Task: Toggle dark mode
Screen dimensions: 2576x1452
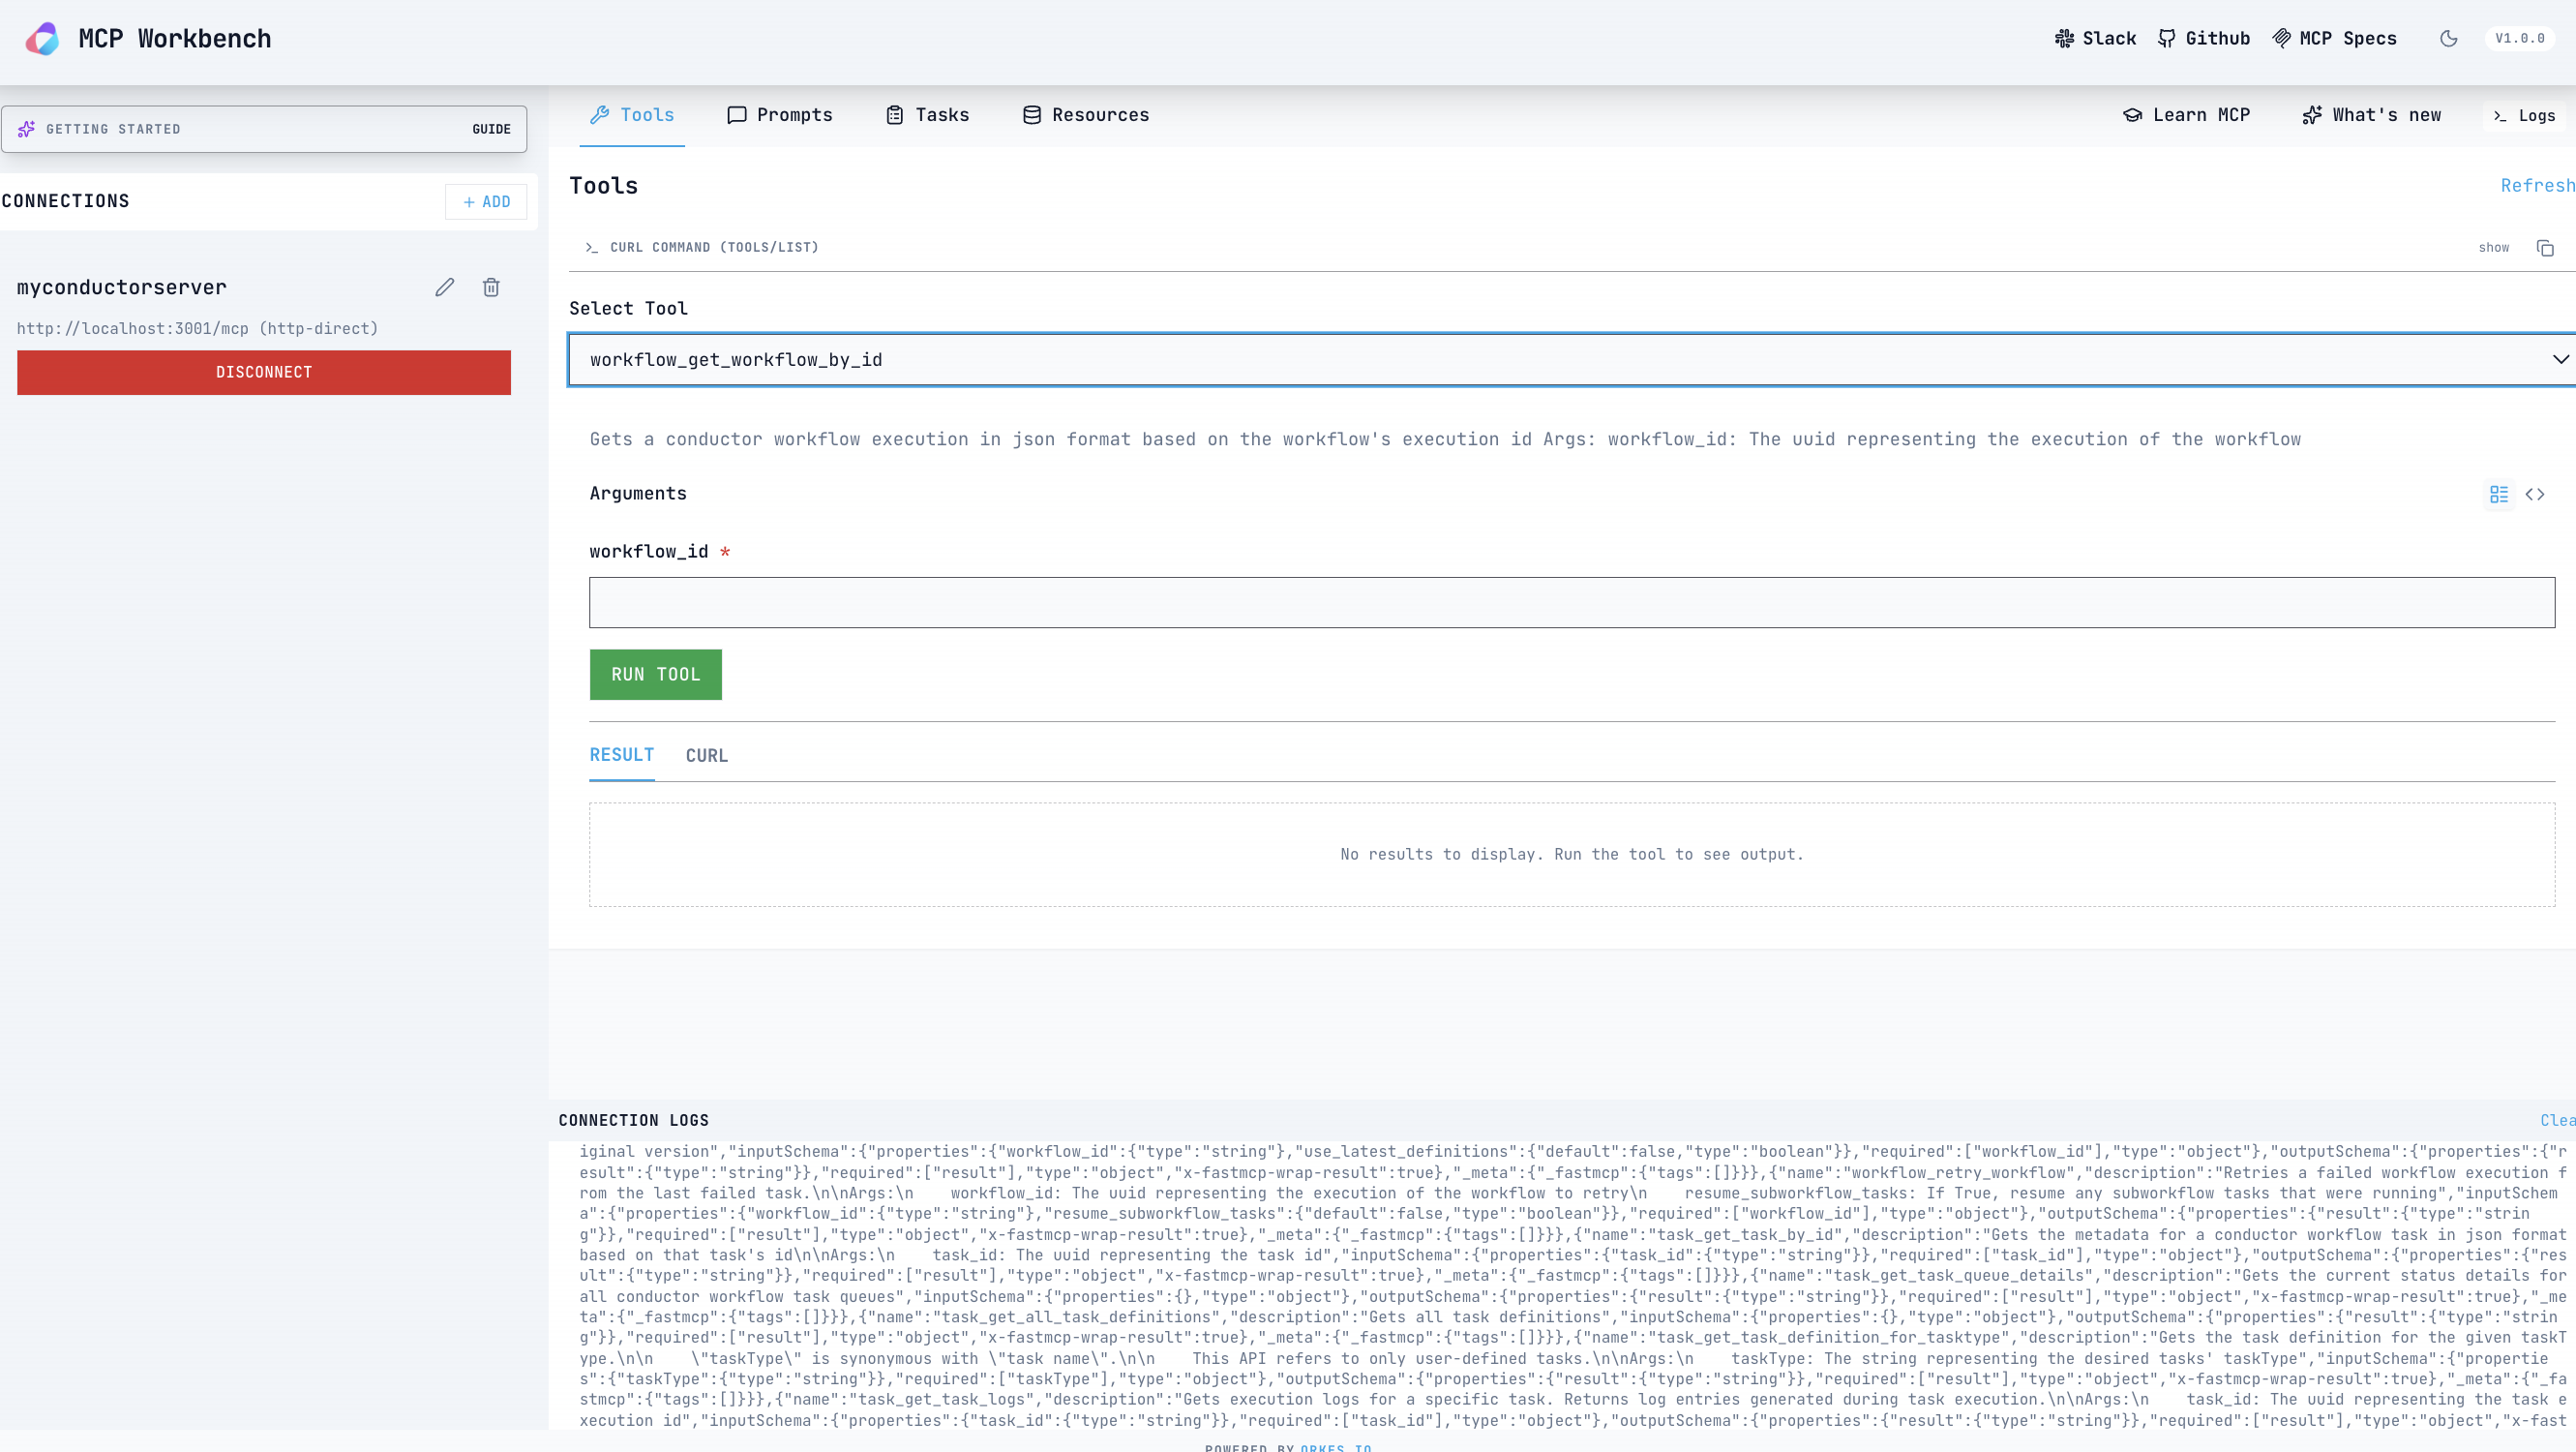Action: pyautogui.click(x=2449, y=39)
